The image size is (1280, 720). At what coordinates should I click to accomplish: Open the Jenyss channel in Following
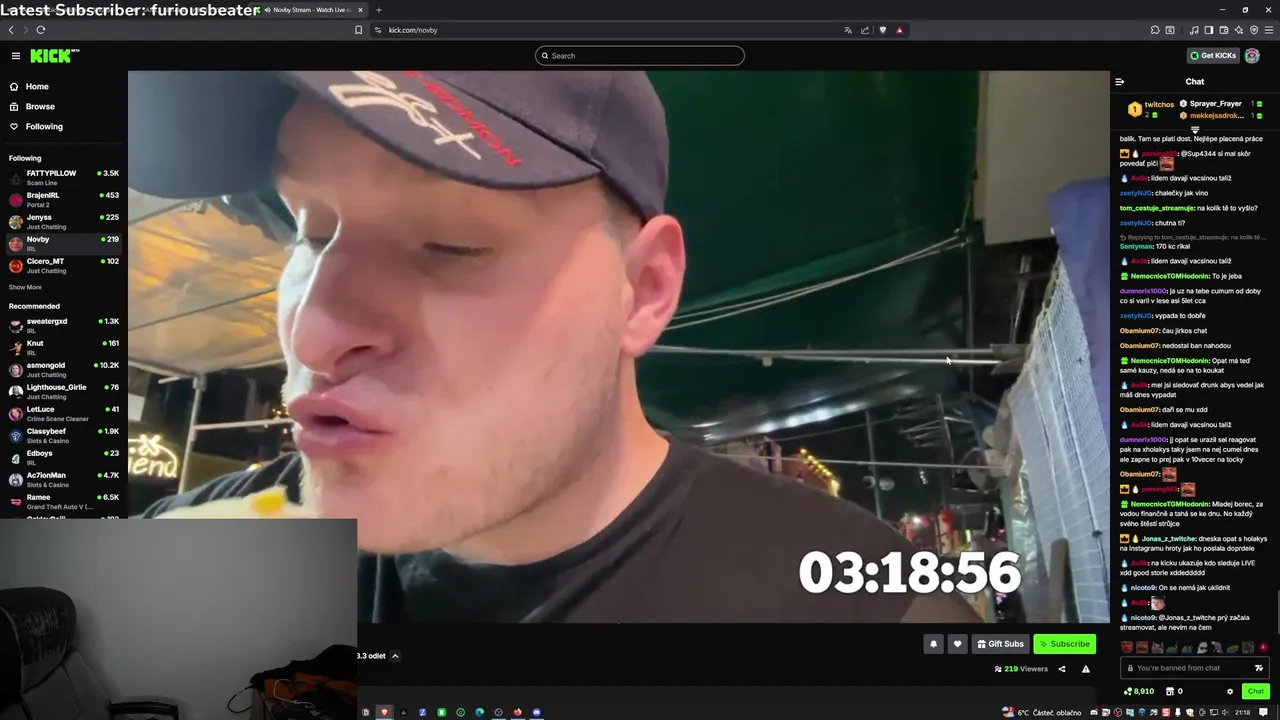[64, 222]
